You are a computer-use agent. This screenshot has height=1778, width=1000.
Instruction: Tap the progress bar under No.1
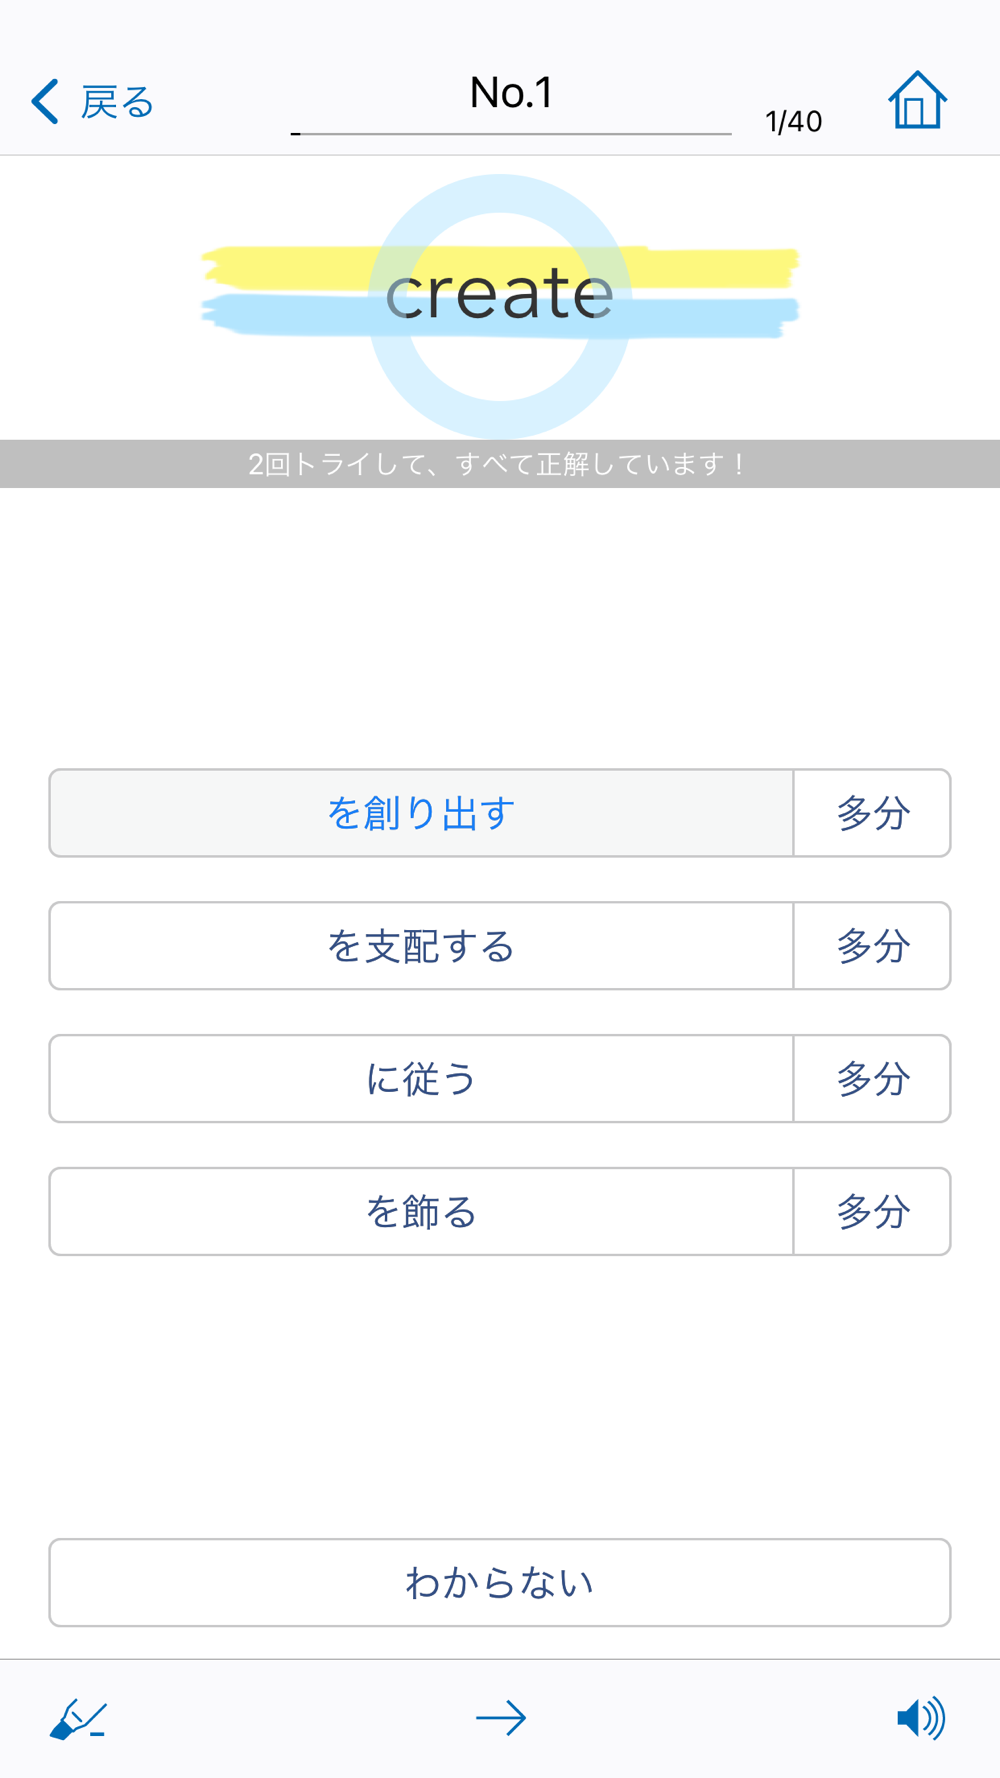point(511,133)
